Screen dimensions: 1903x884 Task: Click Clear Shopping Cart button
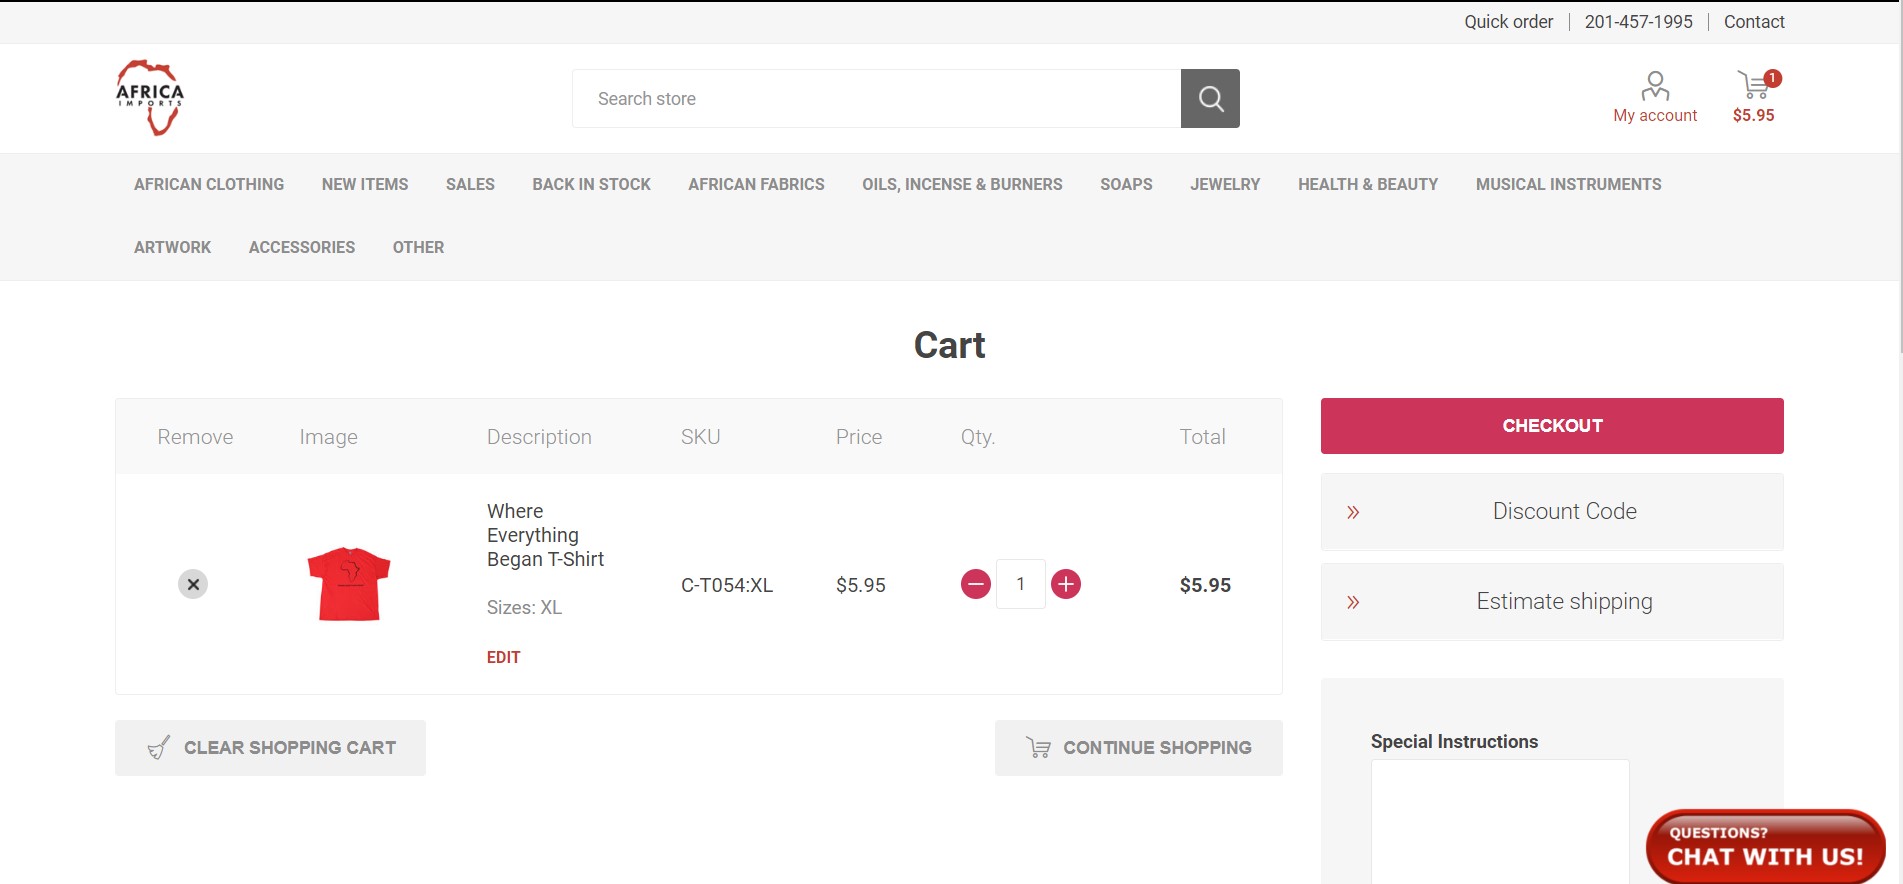[x=270, y=748]
